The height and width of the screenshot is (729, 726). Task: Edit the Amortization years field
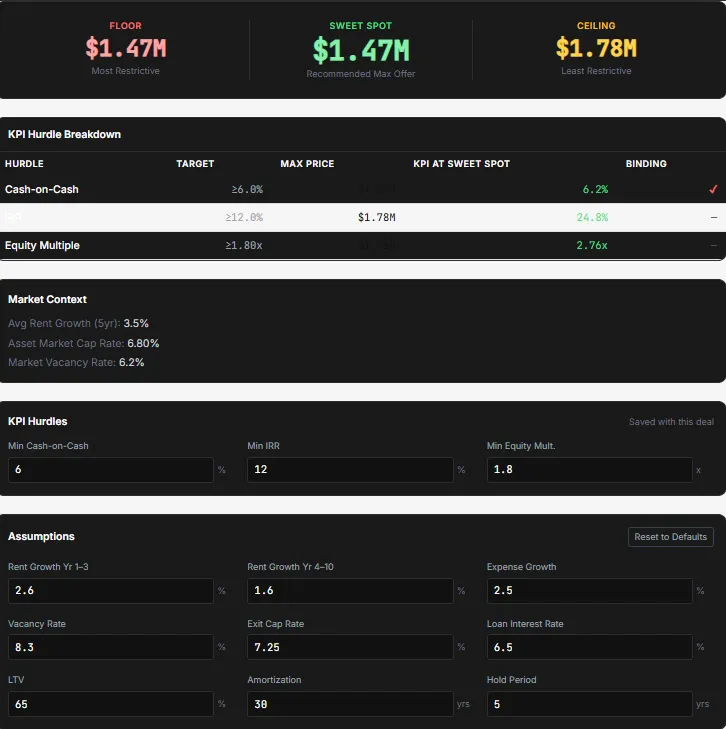pyautogui.click(x=350, y=704)
